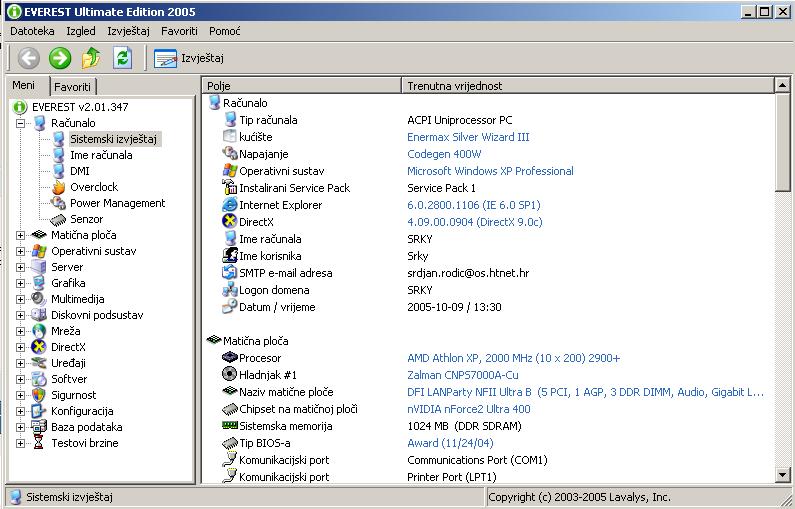Click the Sigurnost shield icon

(39, 395)
